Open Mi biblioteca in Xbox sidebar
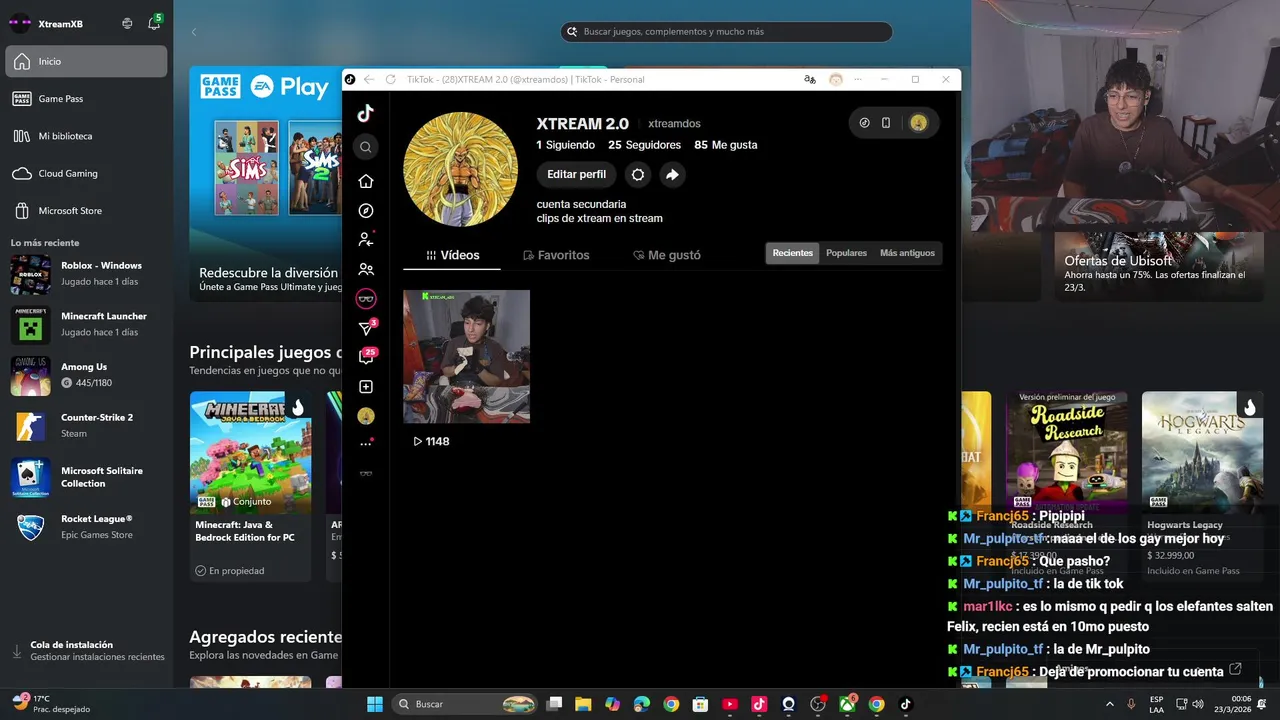The height and width of the screenshot is (720, 1280). pyautogui.click(x=86, y=136)
